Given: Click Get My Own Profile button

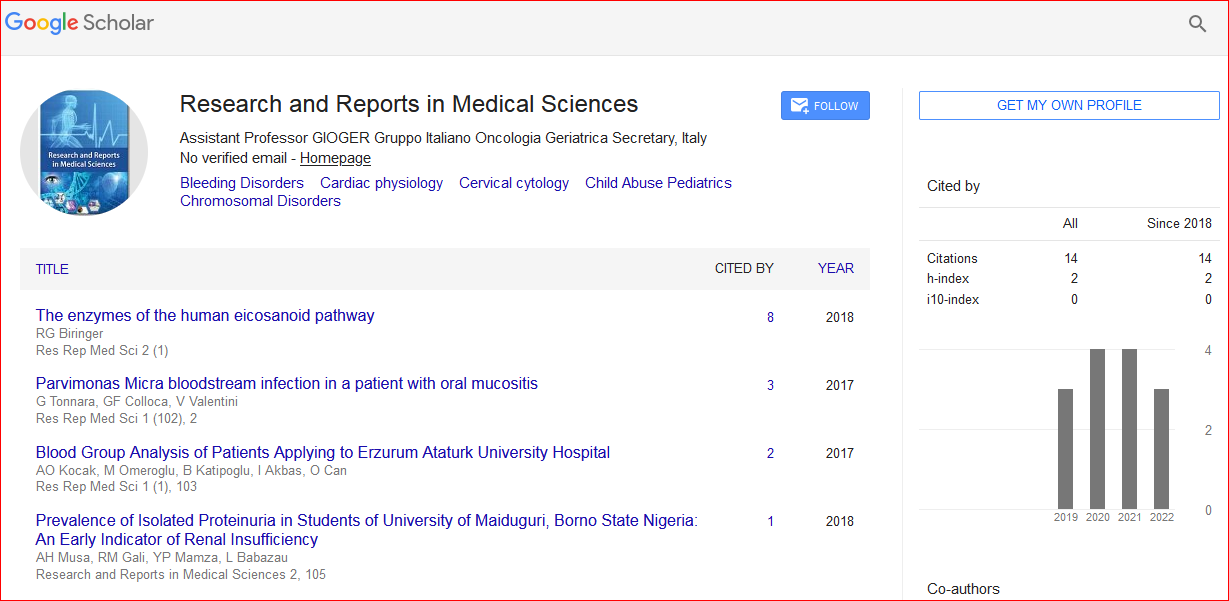Looking at the screenshot, I should pyautogui.click(x=1068, y=105).
